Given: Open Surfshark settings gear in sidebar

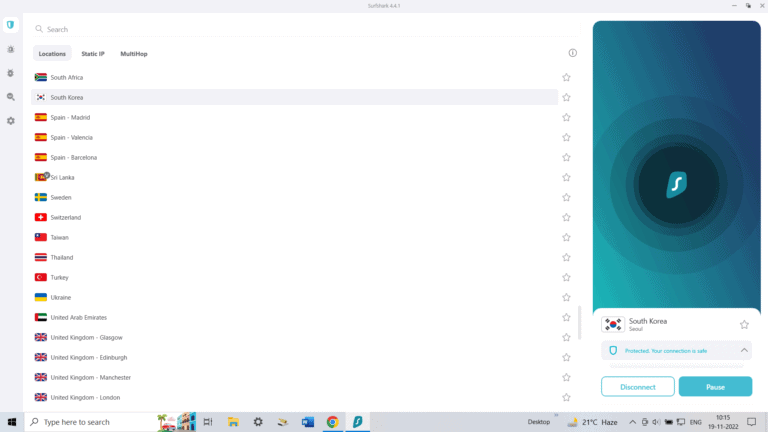Looking at the screenshot, I should [x=10, y=121].
